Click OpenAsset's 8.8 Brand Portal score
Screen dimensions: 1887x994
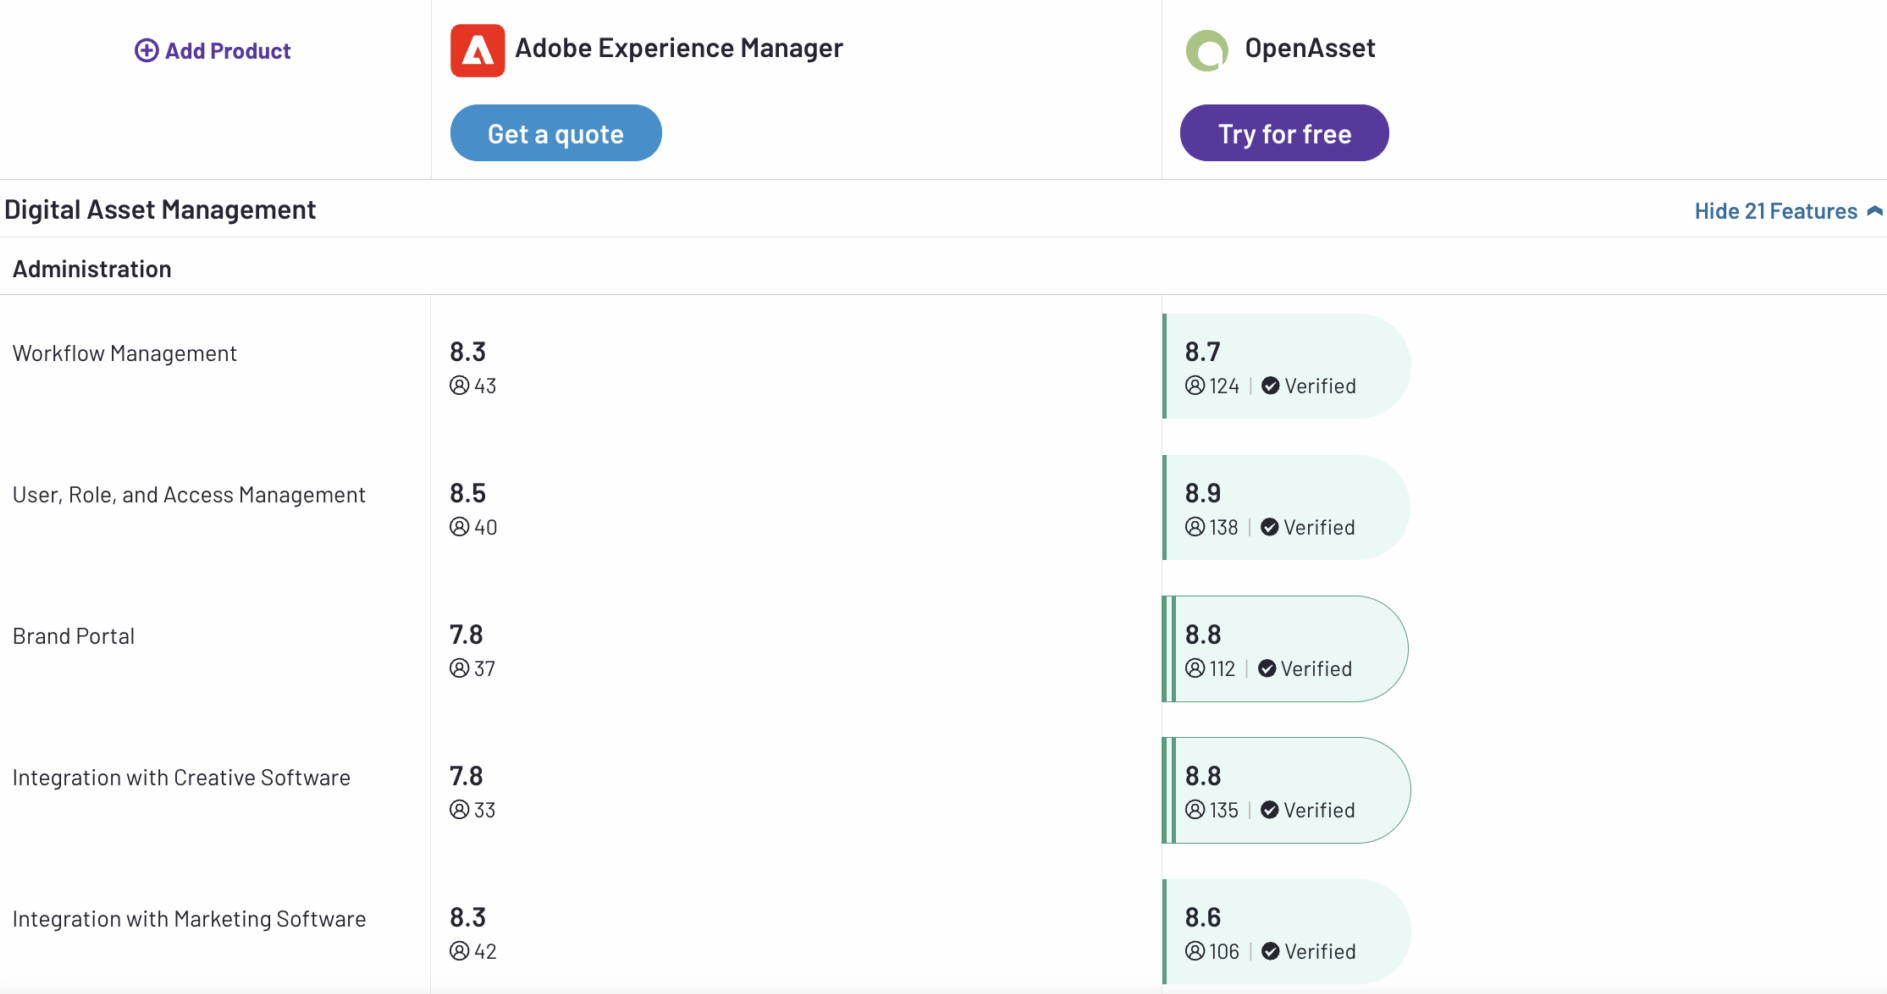point(1203,635)
